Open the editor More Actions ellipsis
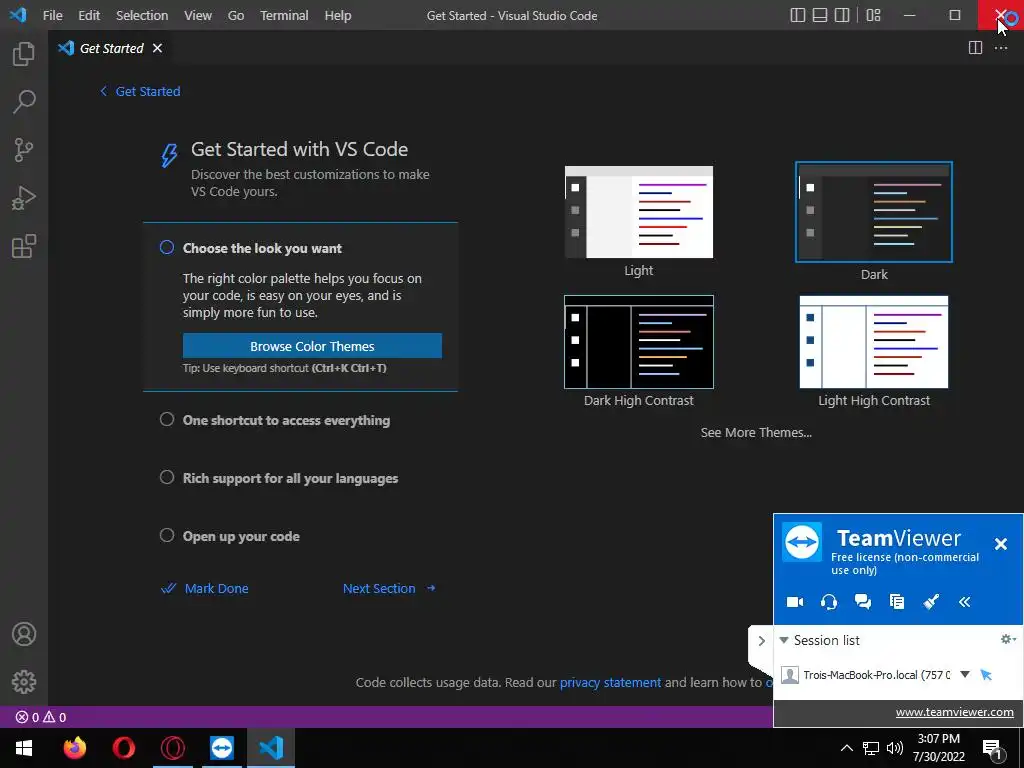1024x768 pixels. point(1000,48)
